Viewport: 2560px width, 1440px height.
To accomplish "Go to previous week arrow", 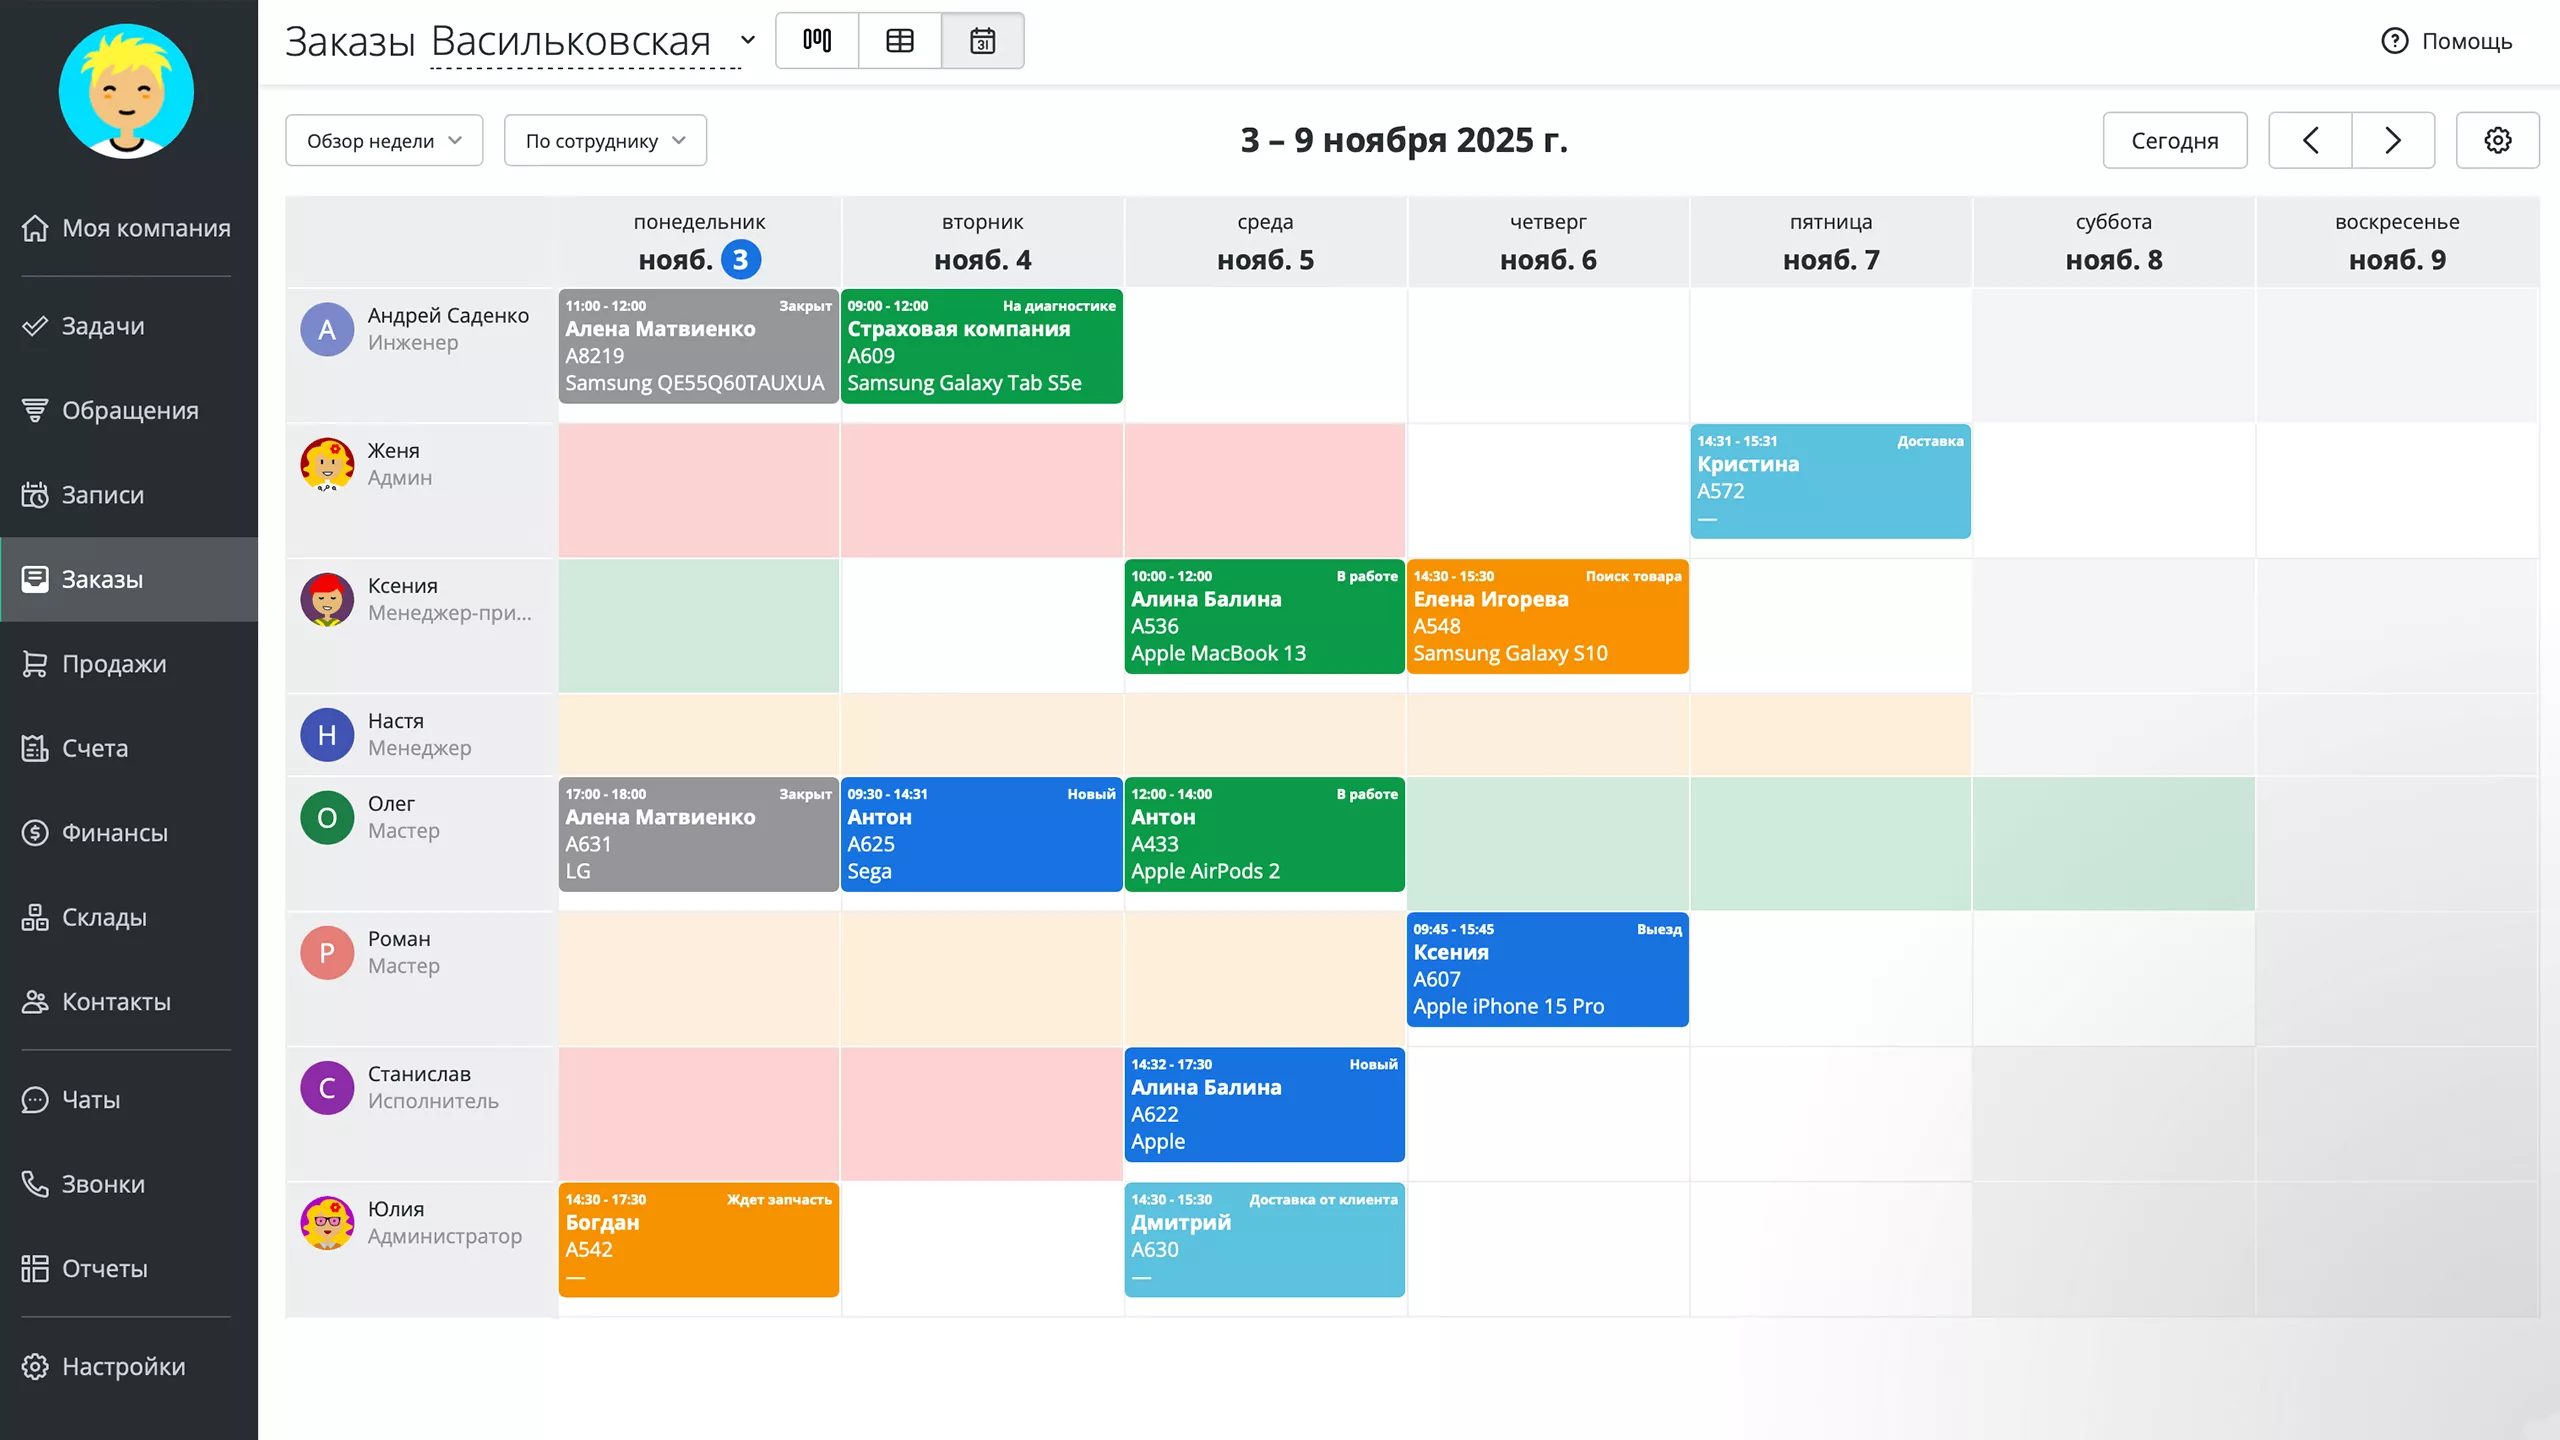I will [x=2310, y=140].
